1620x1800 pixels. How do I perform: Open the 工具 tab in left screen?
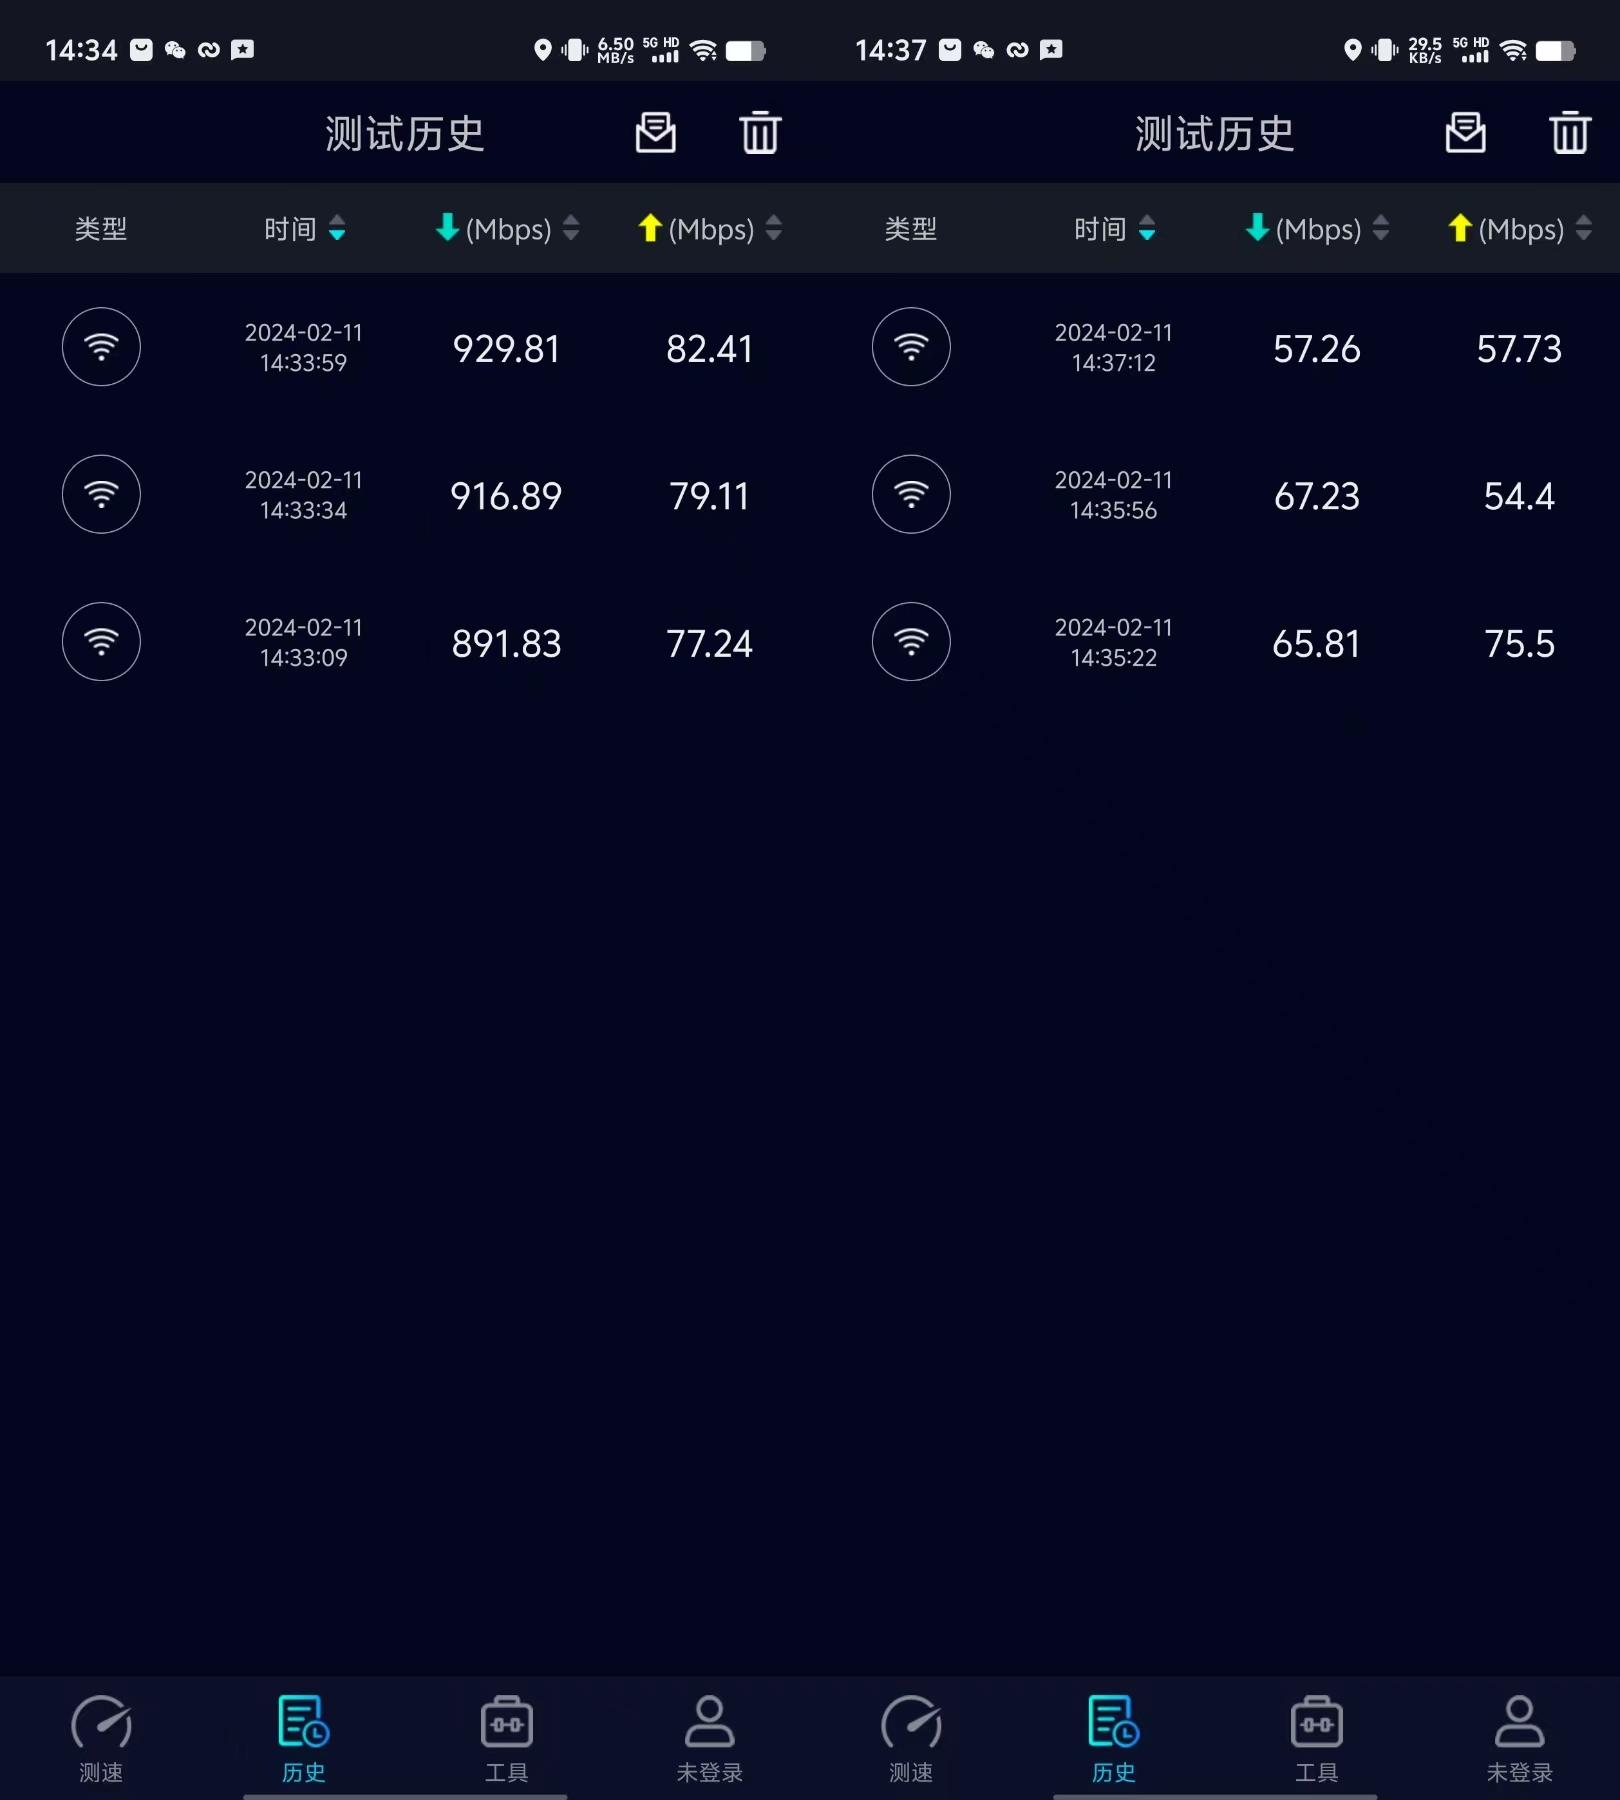coord(507,1740)
